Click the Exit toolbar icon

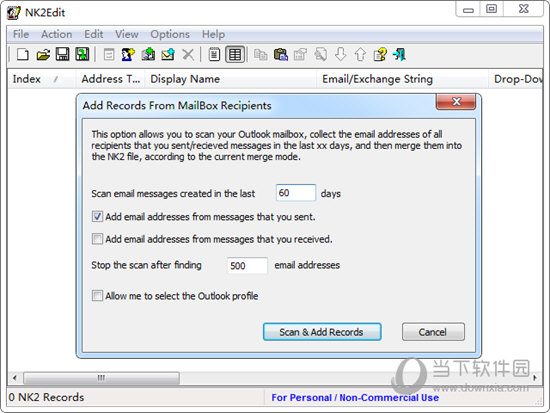[x=400, y=55]
